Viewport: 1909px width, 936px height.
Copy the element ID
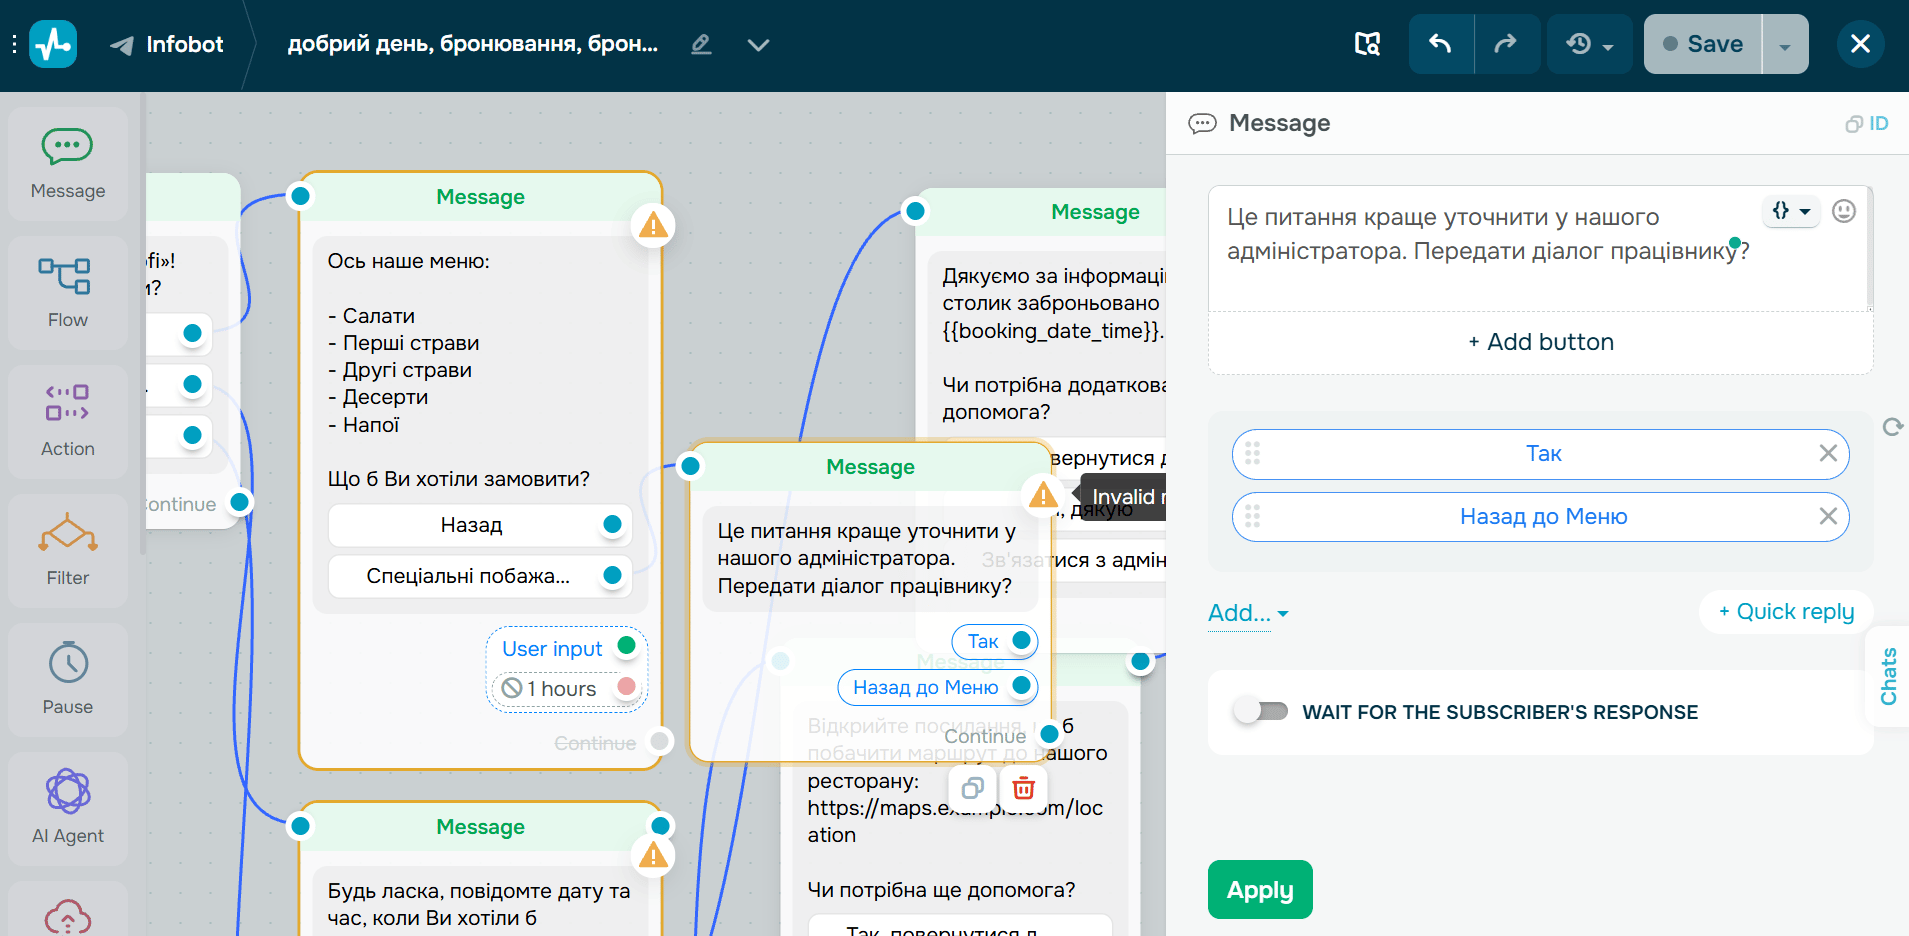point(1867,123)
